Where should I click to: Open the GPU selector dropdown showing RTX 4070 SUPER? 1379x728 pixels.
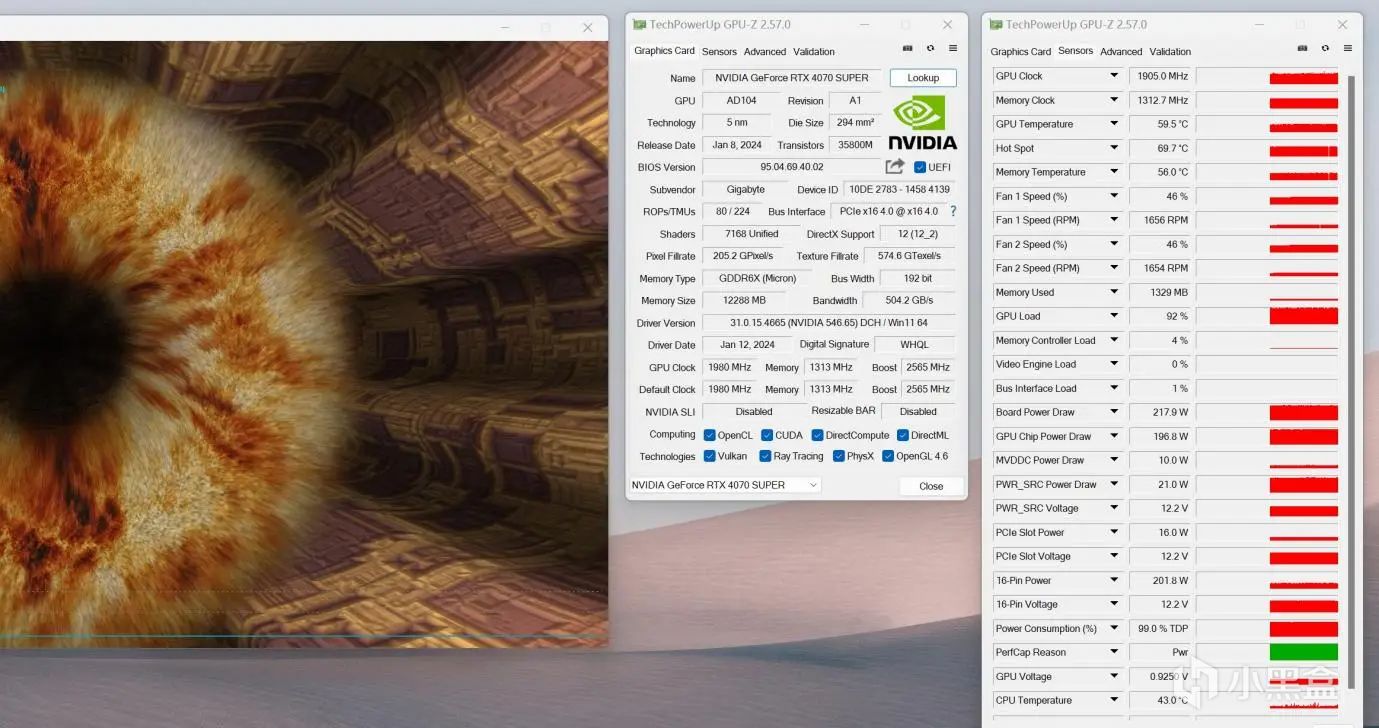pos(724,485)
